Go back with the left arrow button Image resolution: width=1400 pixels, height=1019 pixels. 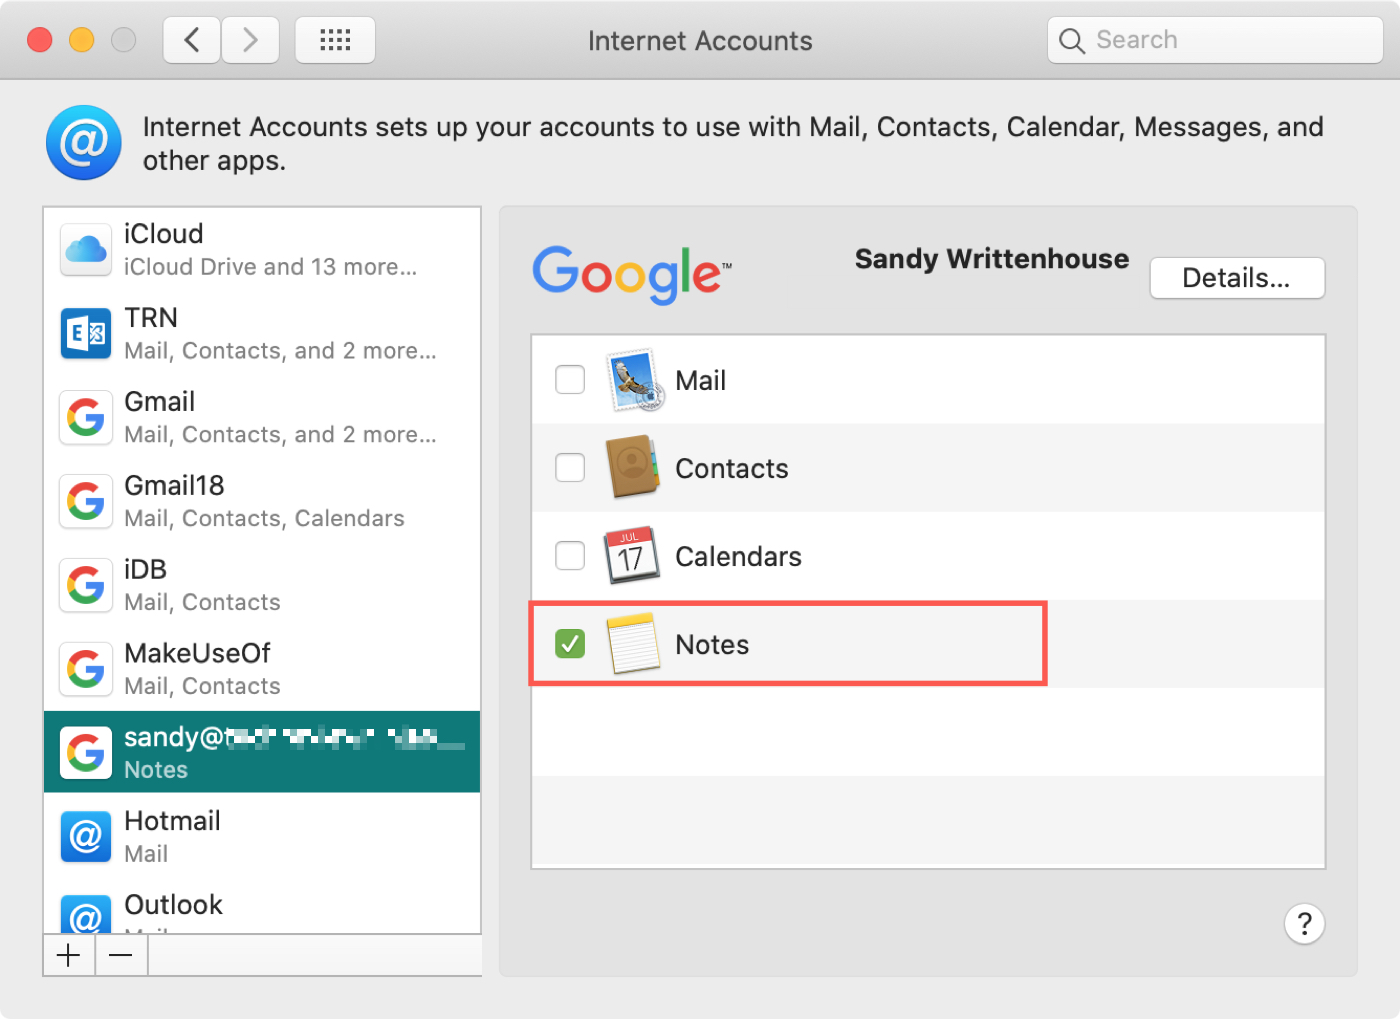(192, 40)
